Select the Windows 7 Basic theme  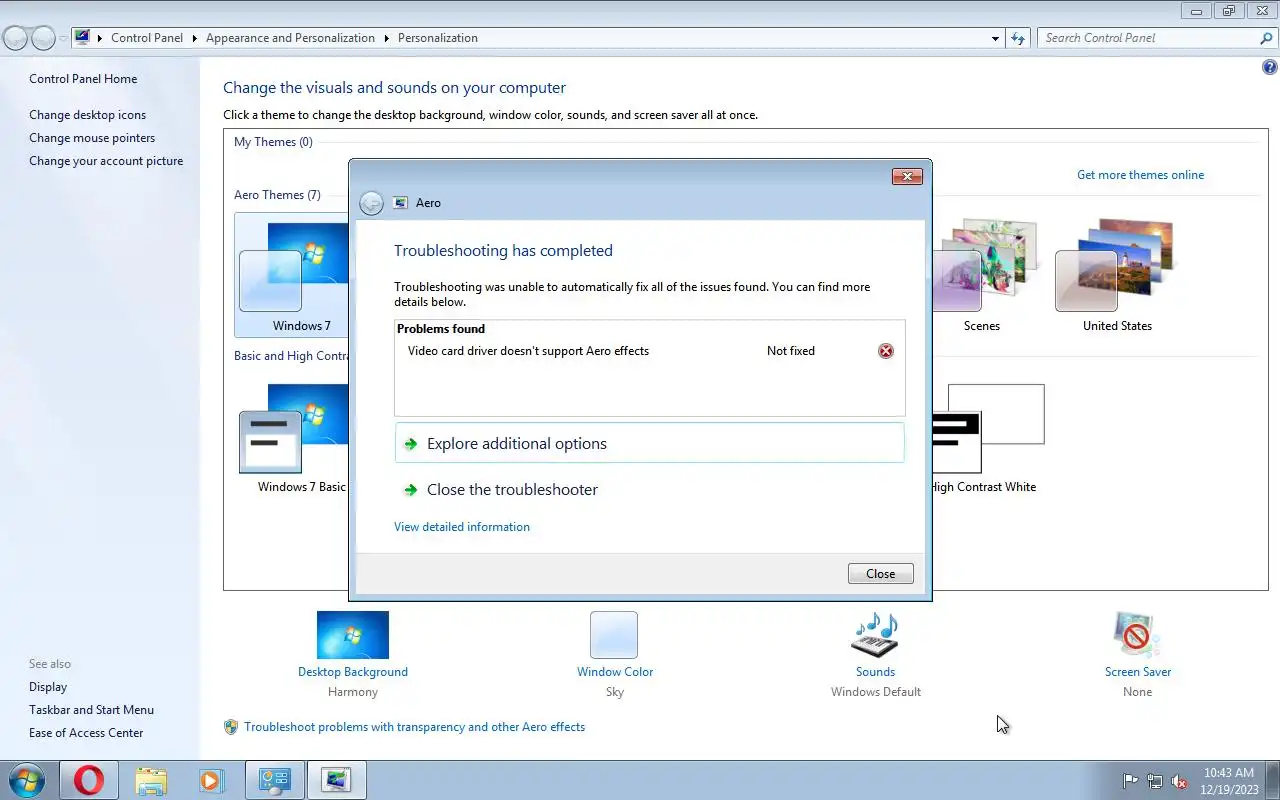coord(292,438)
